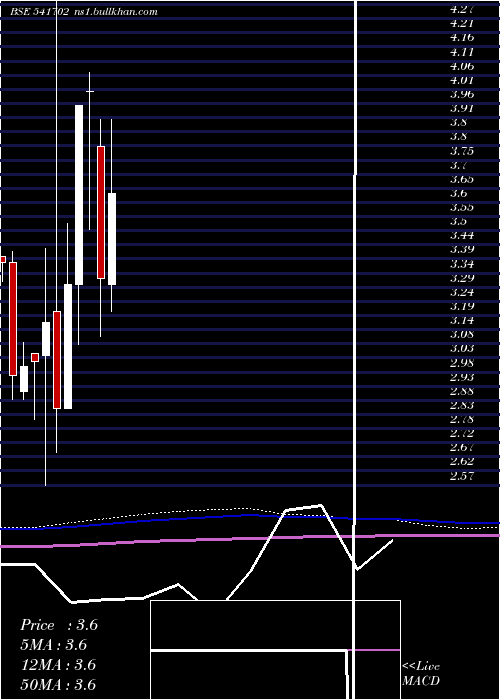The width and height of the screenshot is (500, 700).
Task: Select the 3.08 price axis label
Action: pos(462,334)
